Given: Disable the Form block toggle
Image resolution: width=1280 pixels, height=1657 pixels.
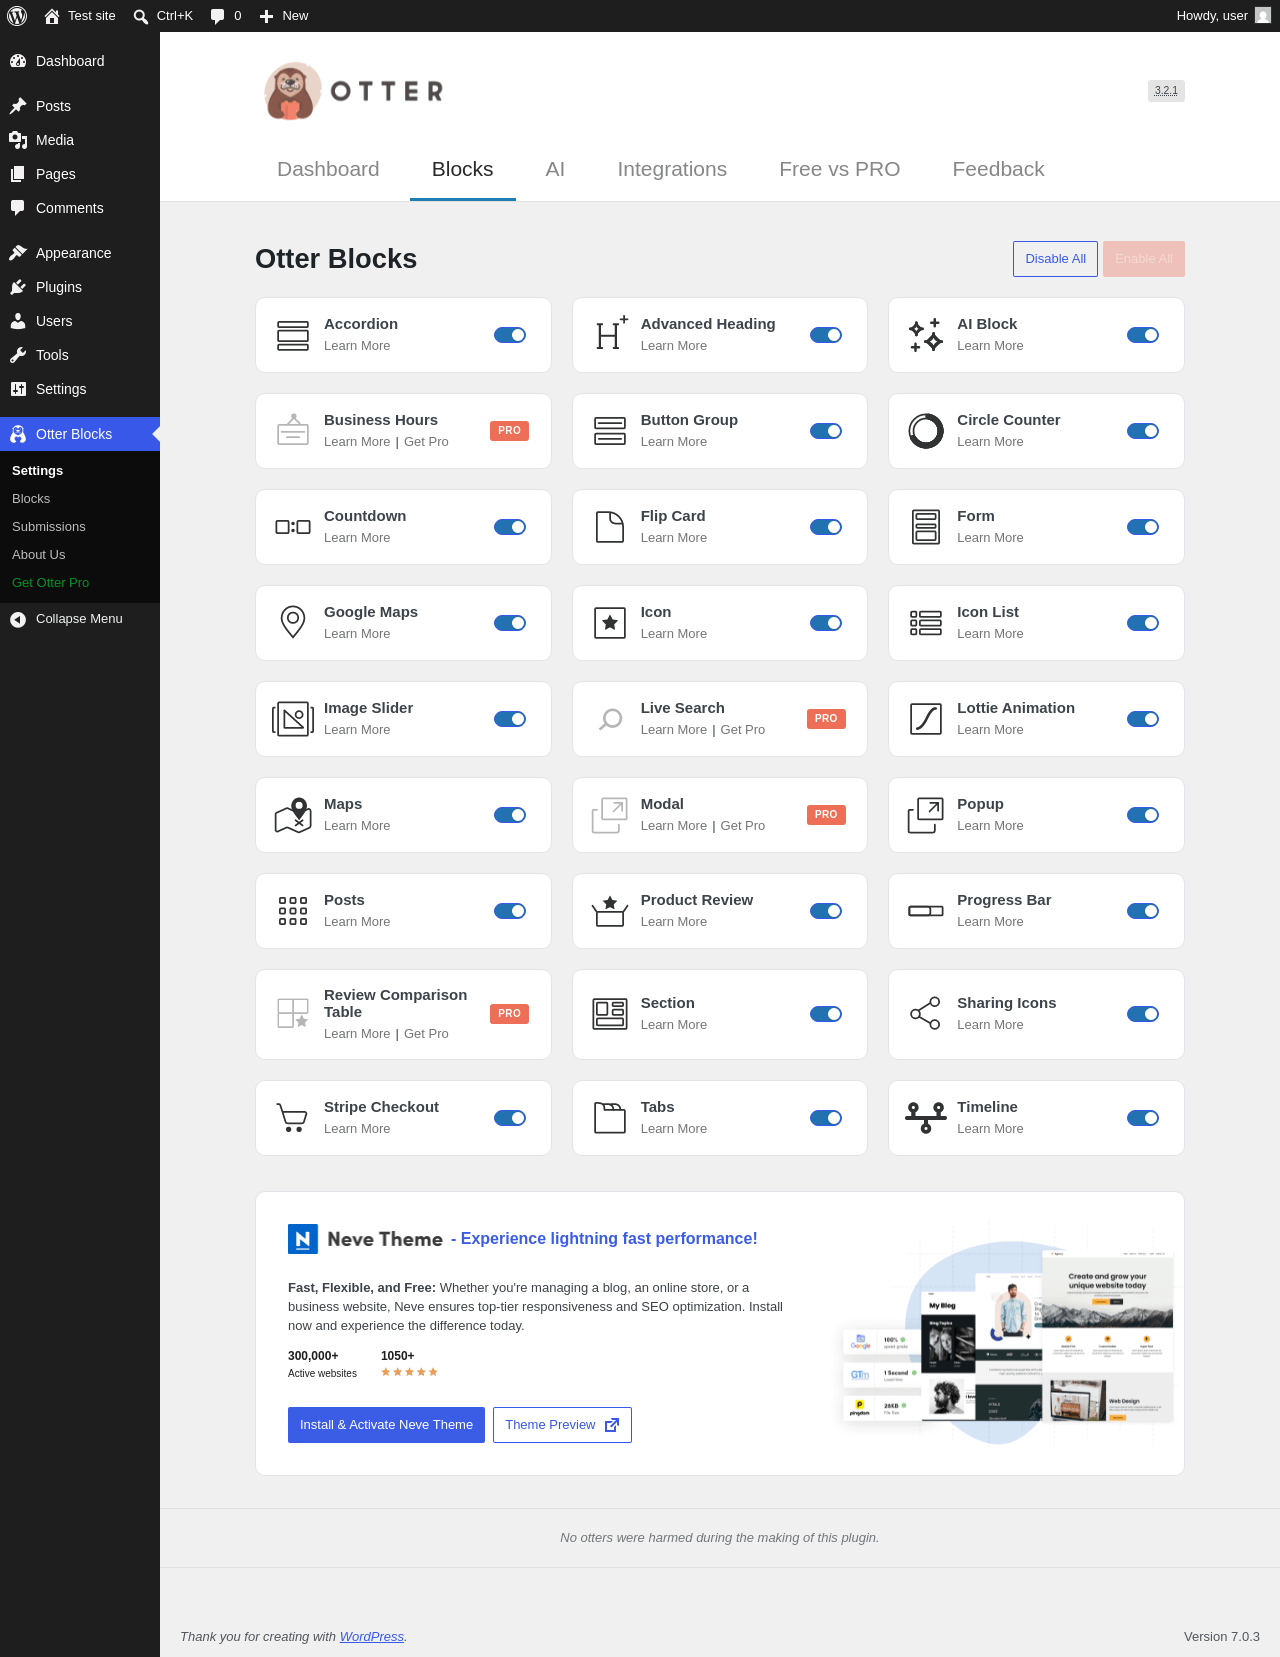Looking at the screenshot, I should tap(1143, 527).
